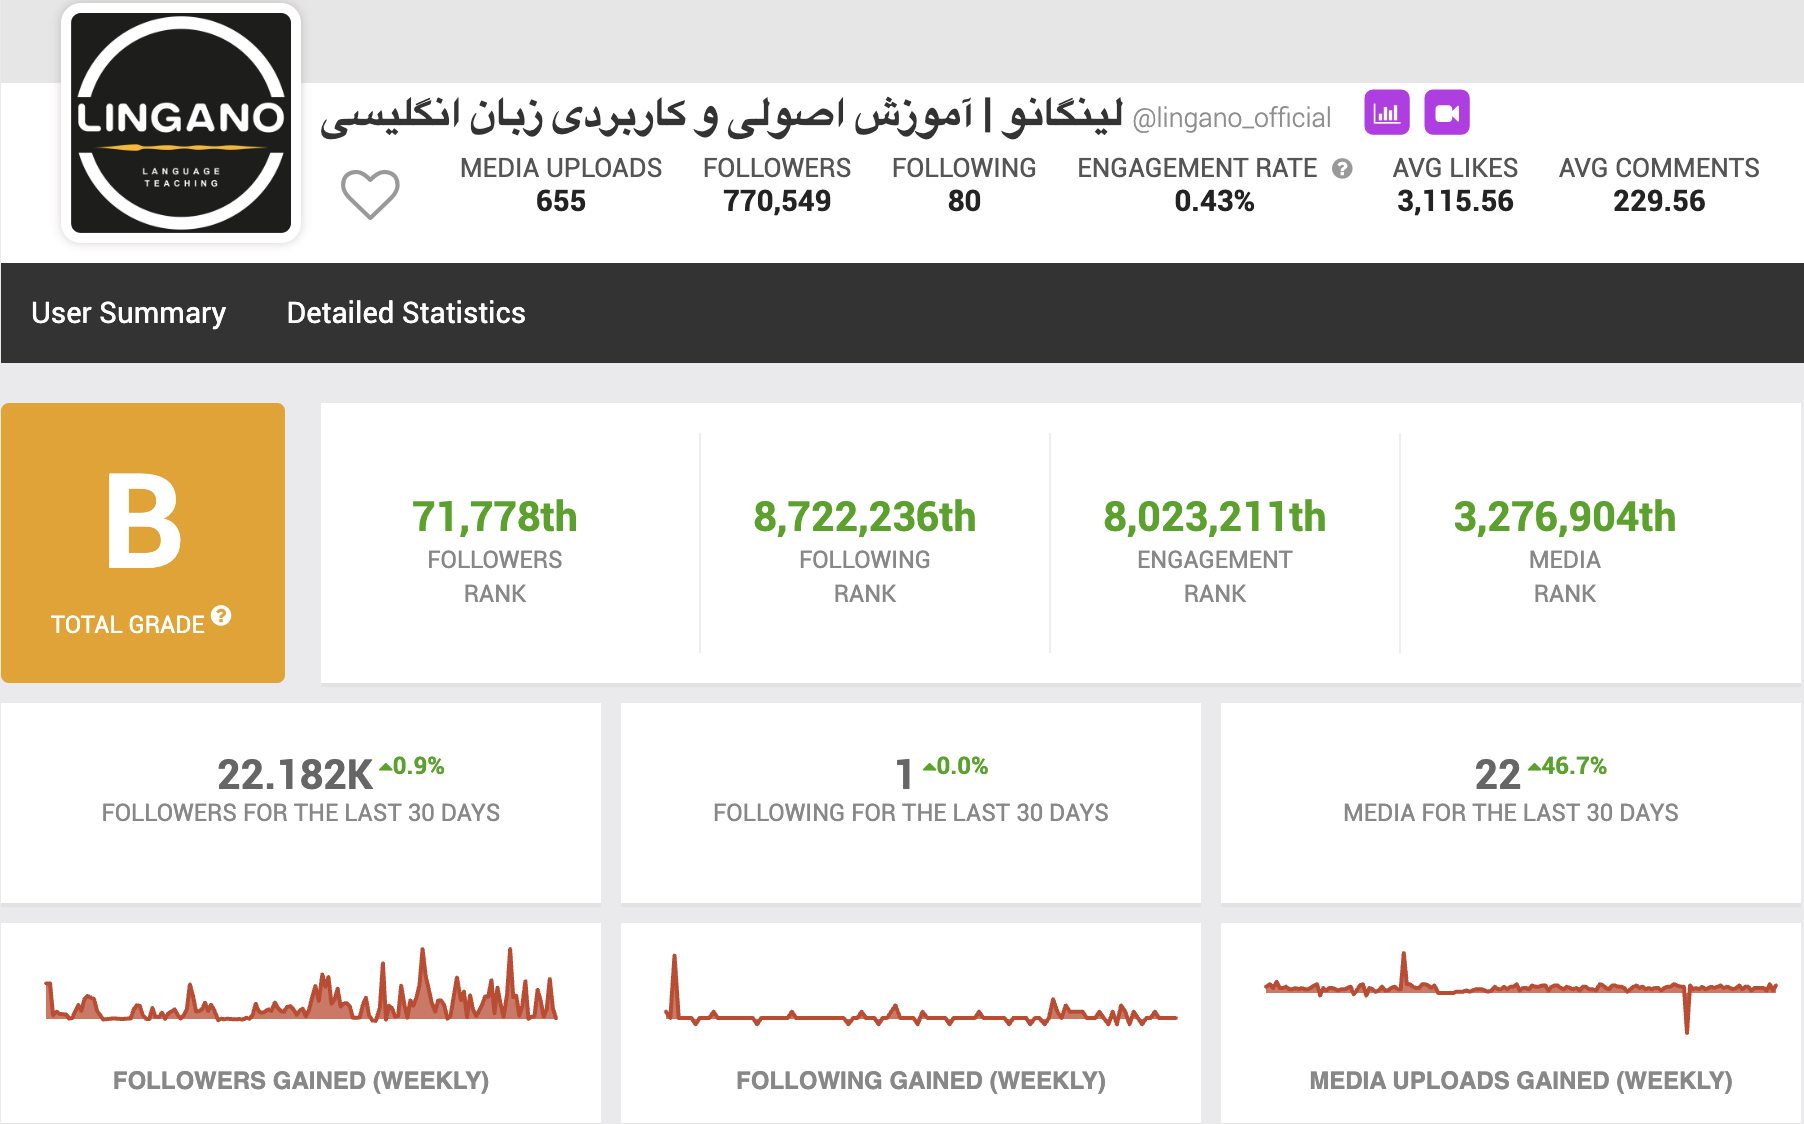Open the Media Uploads Gained weekly chart
This screenshot has width=1804, height=1124.
point(1521,991)
